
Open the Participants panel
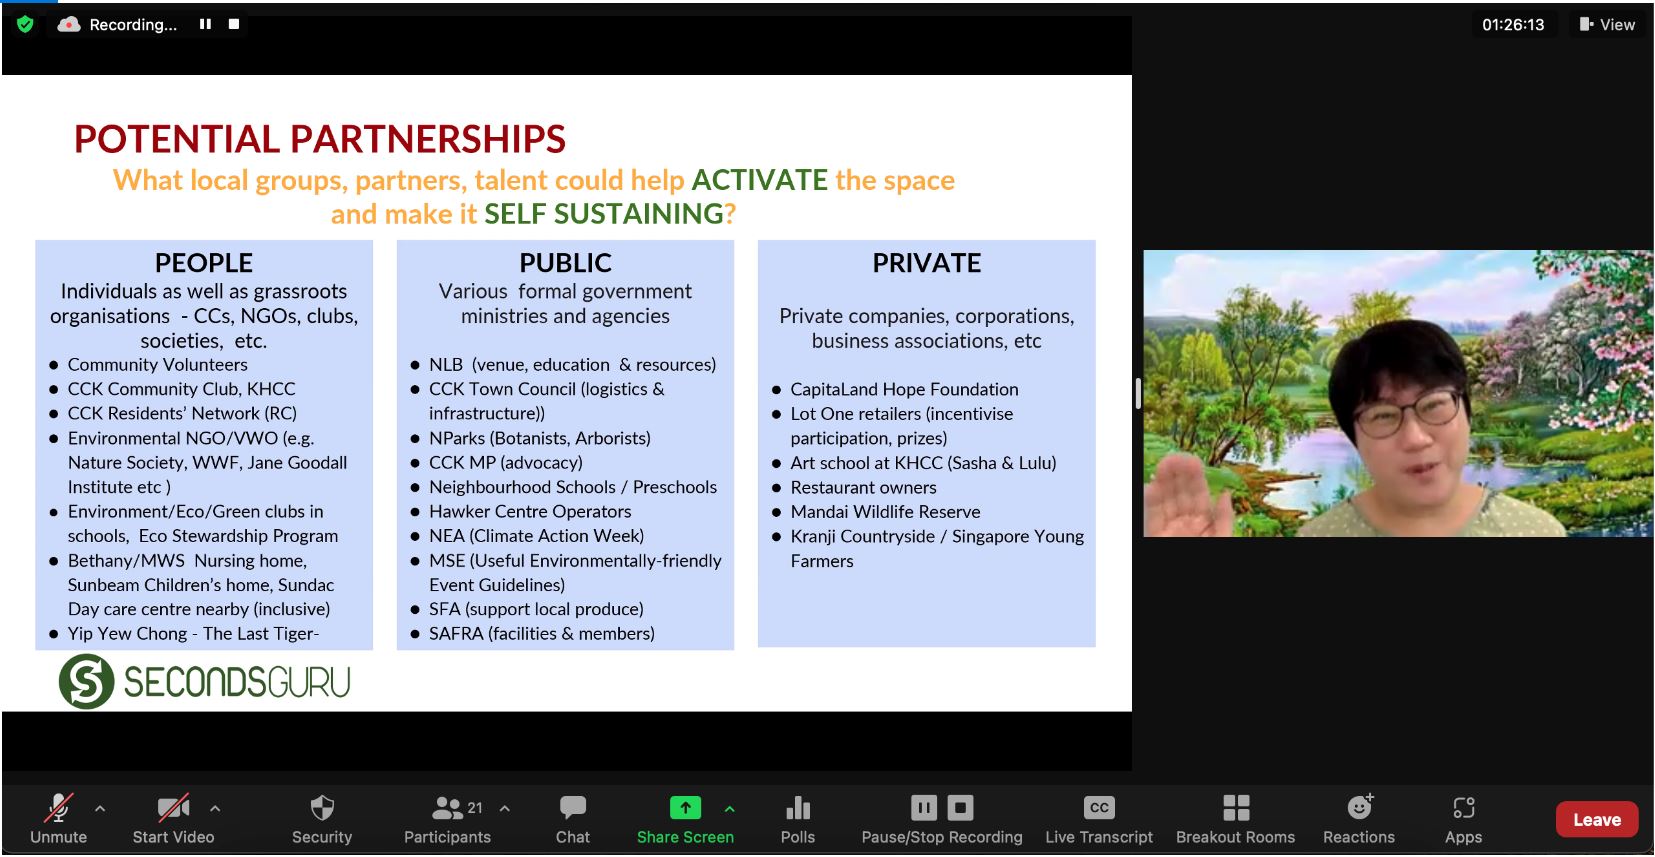coord(447,820)
